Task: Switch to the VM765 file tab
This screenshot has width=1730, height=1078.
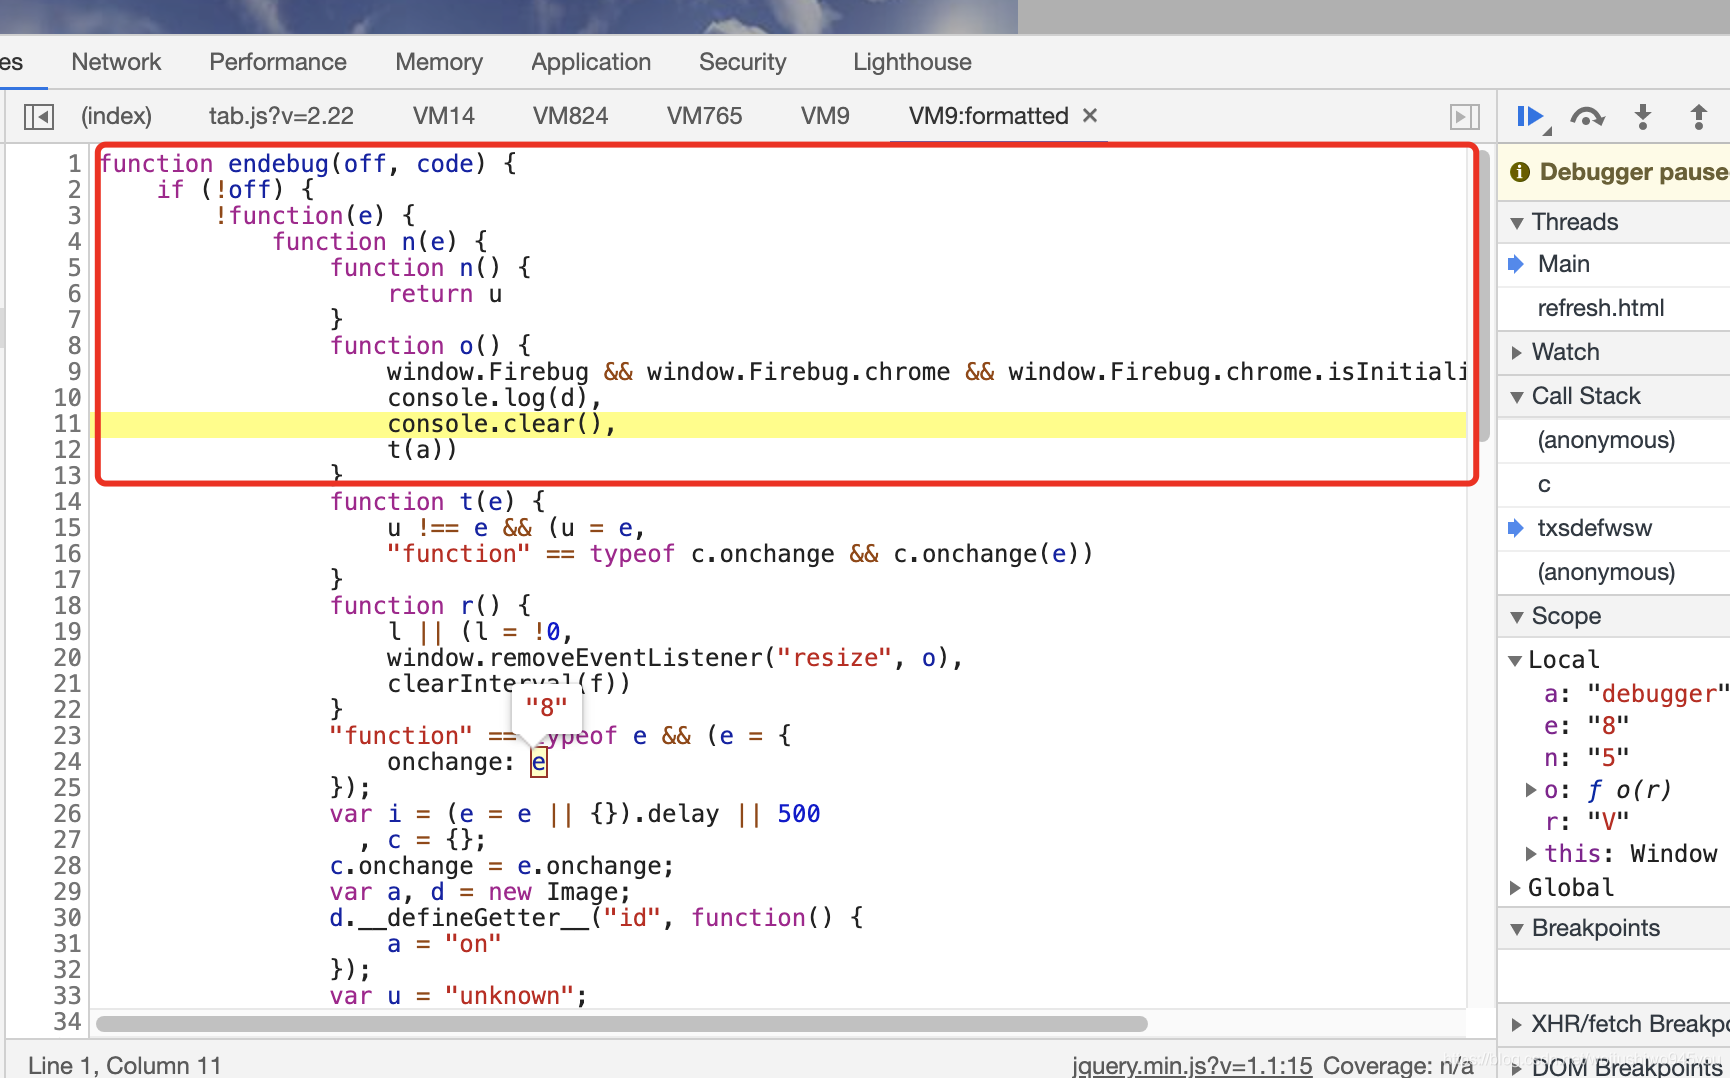Action: point(704,116)
